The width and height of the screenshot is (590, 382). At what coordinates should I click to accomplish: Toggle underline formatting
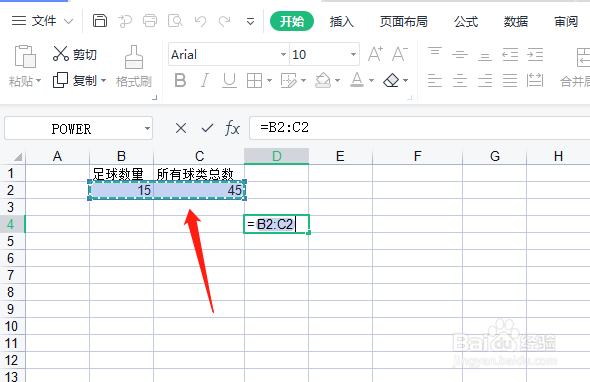coord(229,80)
